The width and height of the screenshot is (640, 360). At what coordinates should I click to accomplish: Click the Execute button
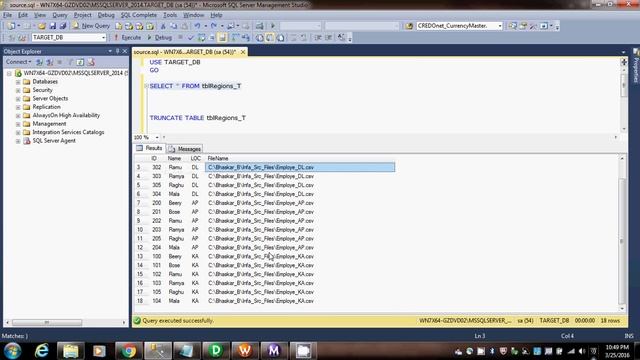[127, 38]
